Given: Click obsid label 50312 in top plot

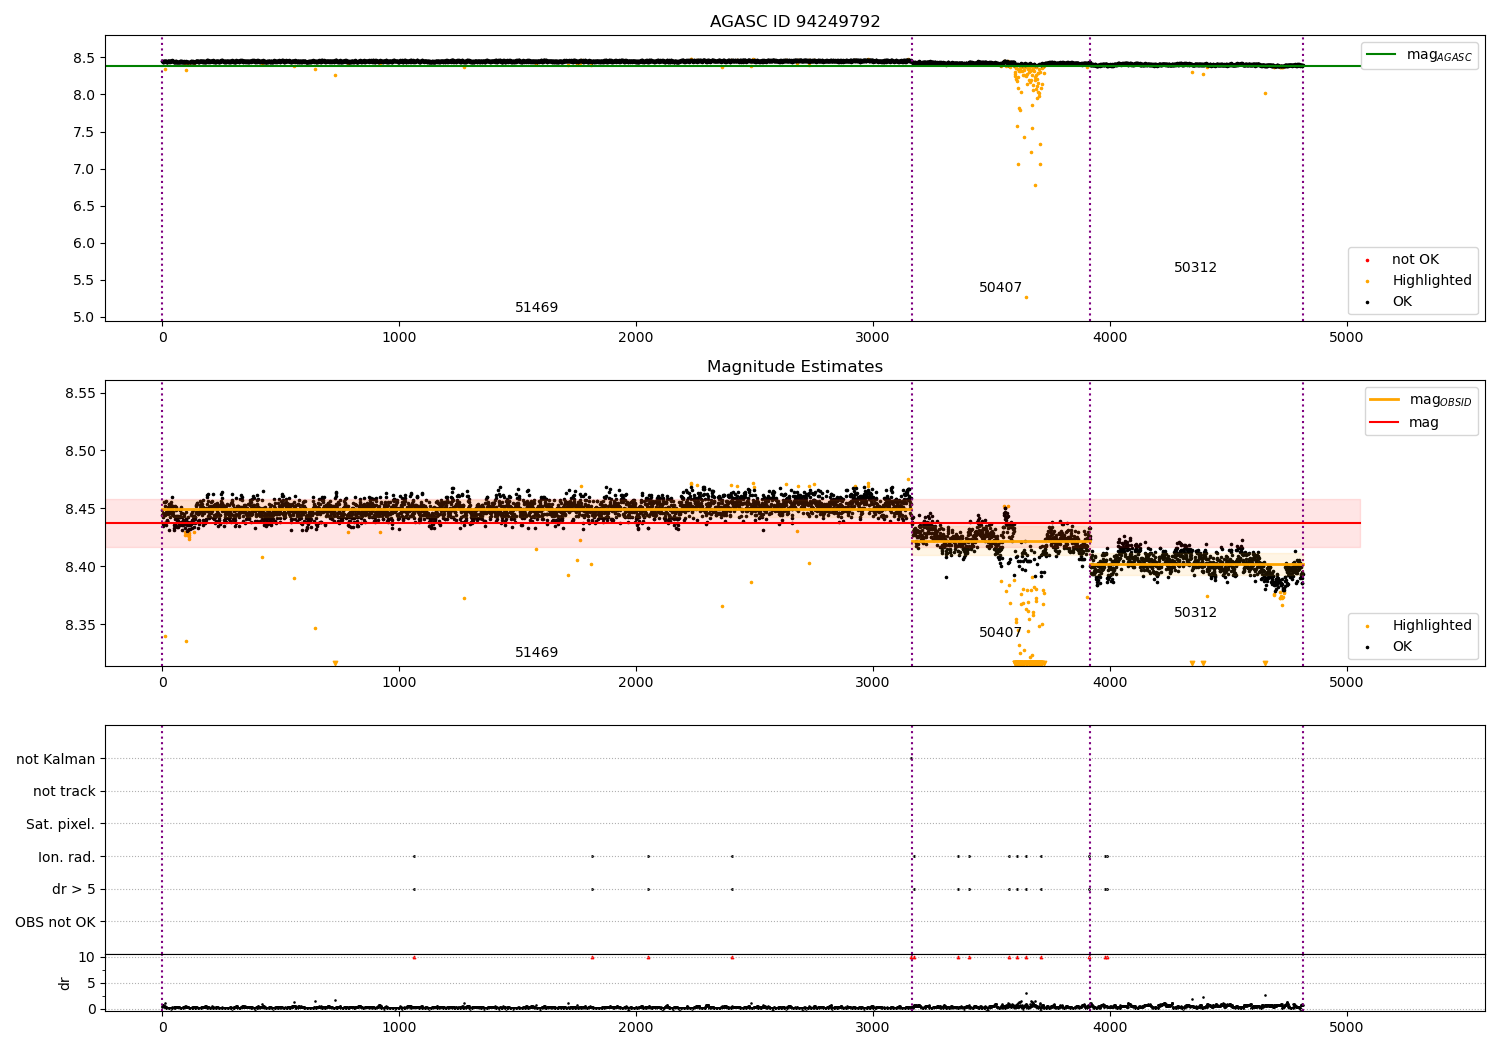Looking at the screenshot, I should click(x=1195, y=268).
